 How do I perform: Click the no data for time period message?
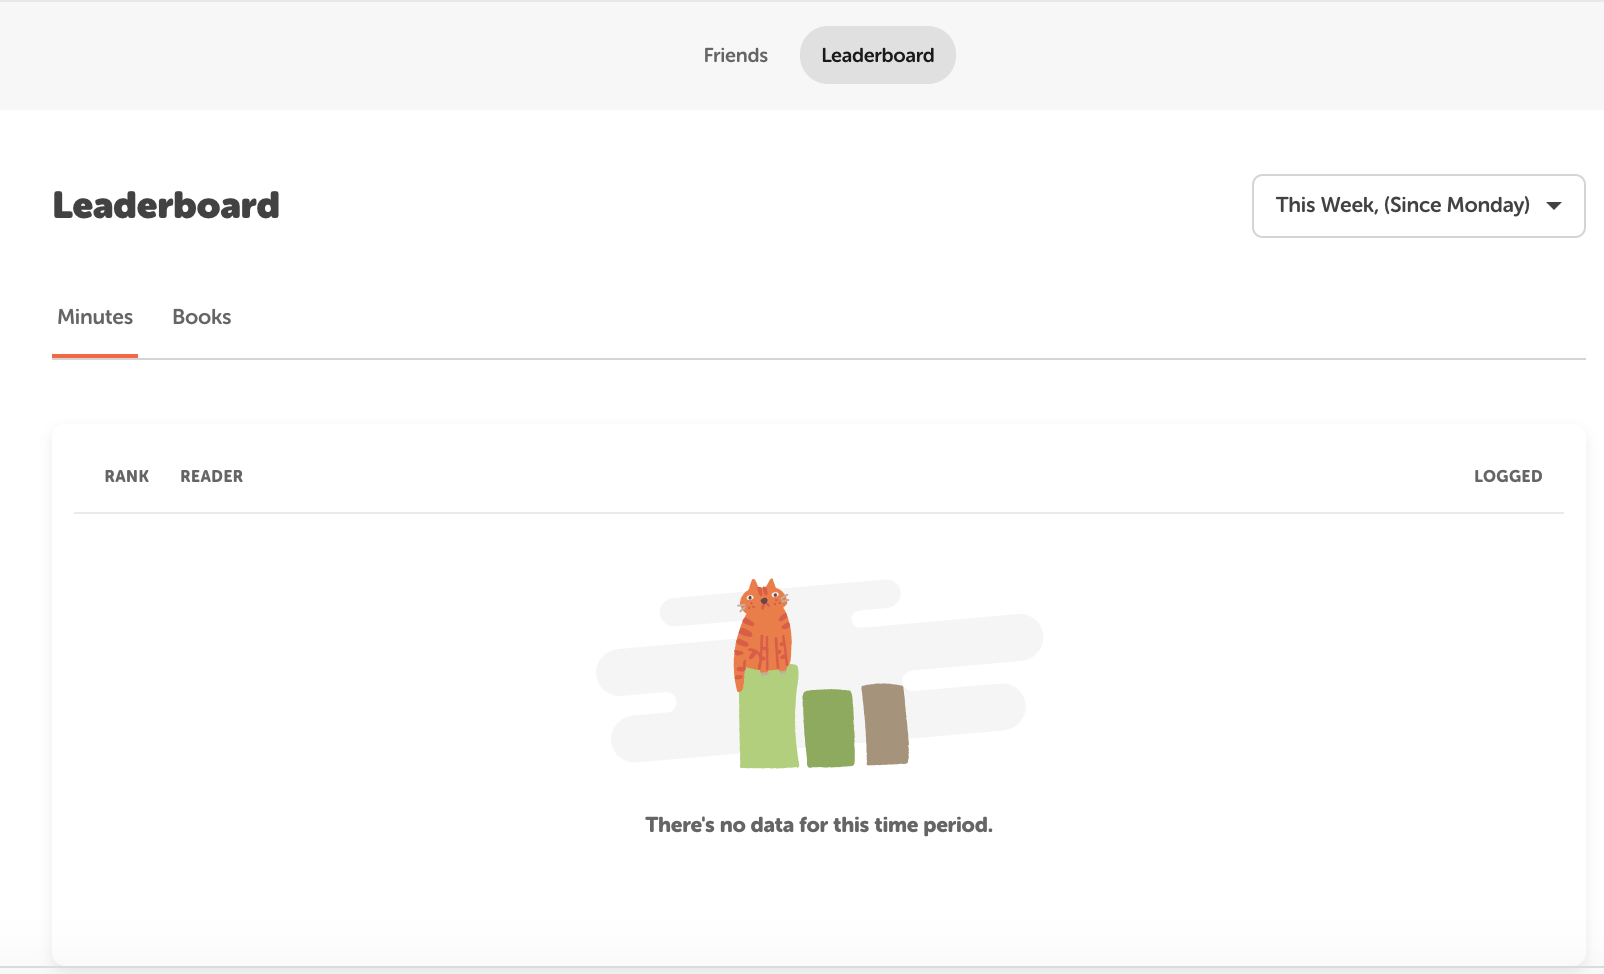[x=818, y=825]
